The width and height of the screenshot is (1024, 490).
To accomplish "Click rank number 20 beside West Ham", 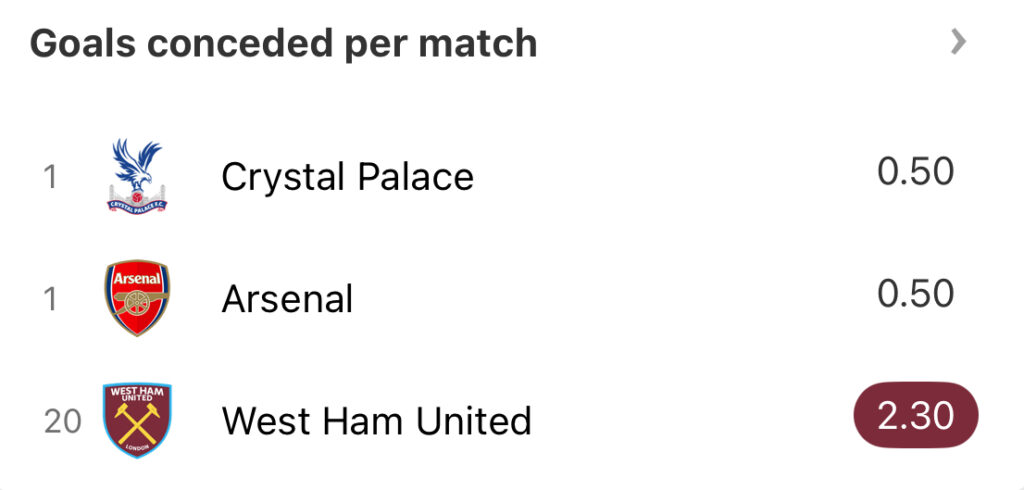I will (62, 421).
